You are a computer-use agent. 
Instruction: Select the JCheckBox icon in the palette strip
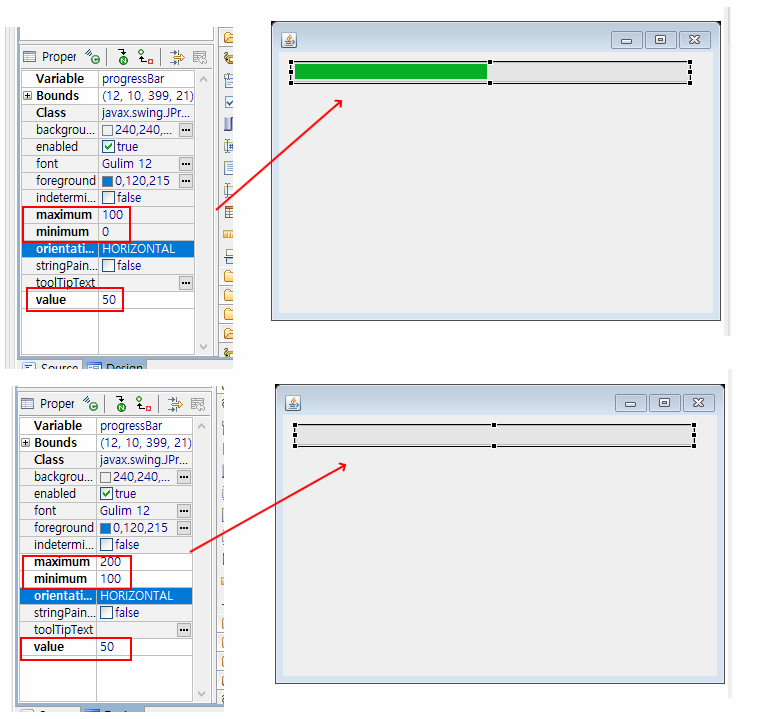tap(229, 102)
